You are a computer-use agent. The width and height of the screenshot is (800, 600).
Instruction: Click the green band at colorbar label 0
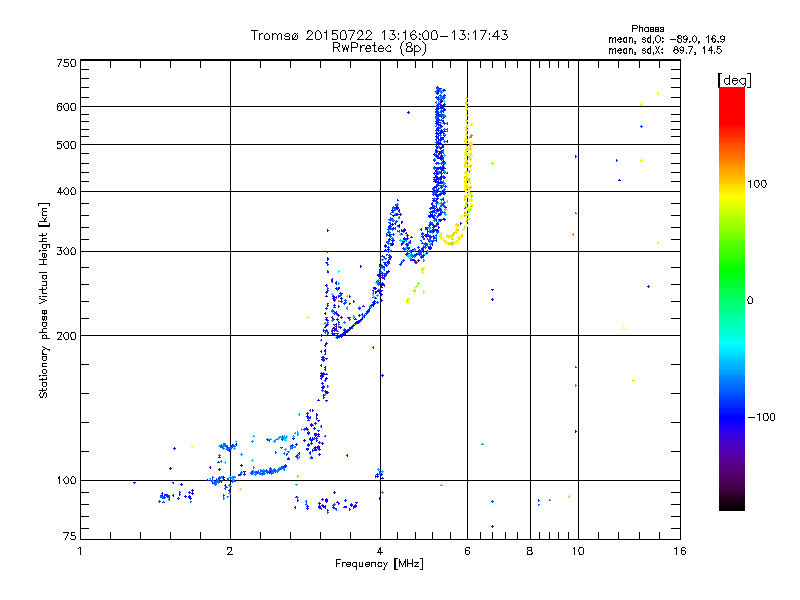coord(732,300)
